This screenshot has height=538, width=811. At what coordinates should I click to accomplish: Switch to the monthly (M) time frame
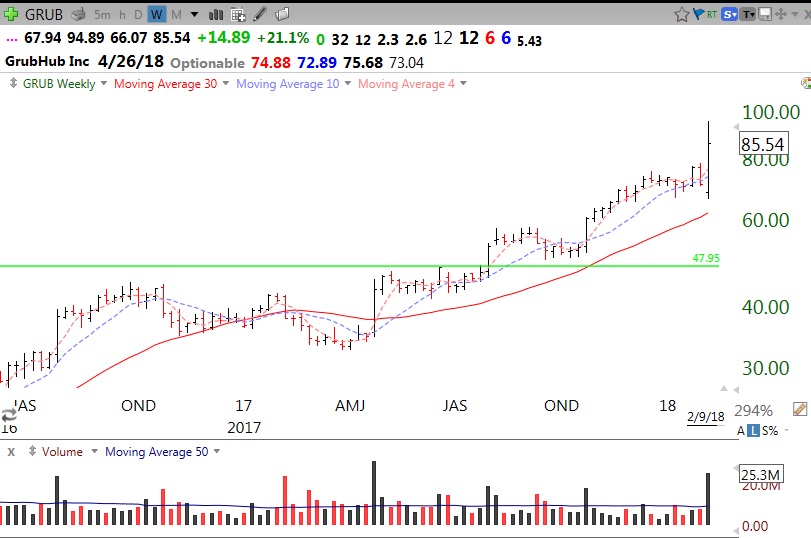(x=176, y=14)
